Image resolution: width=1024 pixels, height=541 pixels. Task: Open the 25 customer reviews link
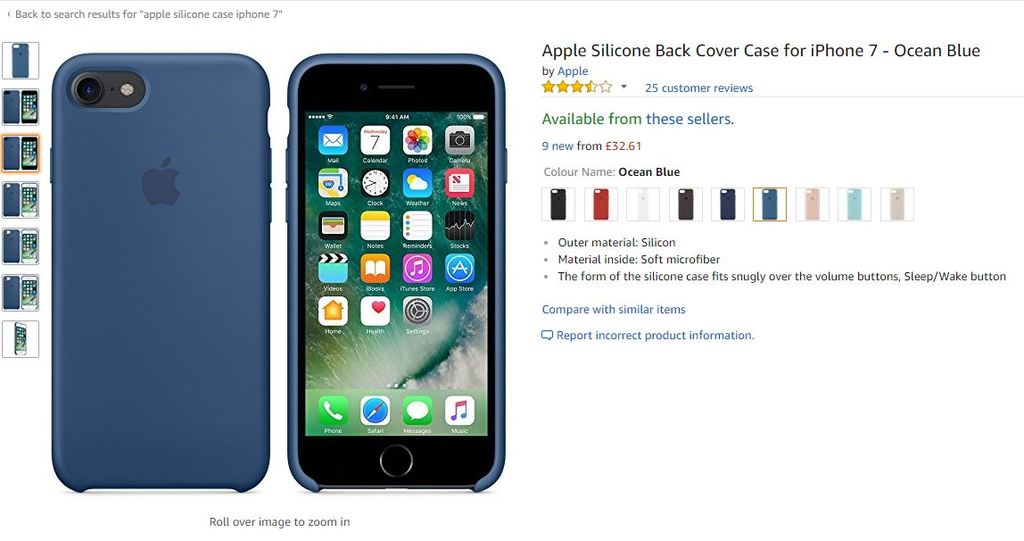[699, 88]
